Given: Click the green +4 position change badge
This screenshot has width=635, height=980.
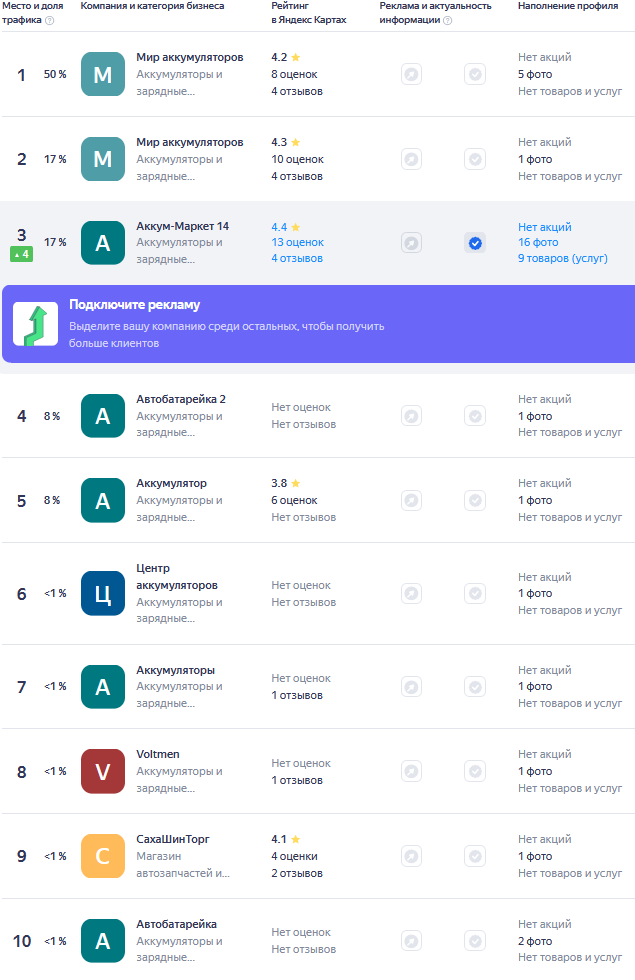Looking at the screenshot, I should pyautogui.click(x=21, y=254).
